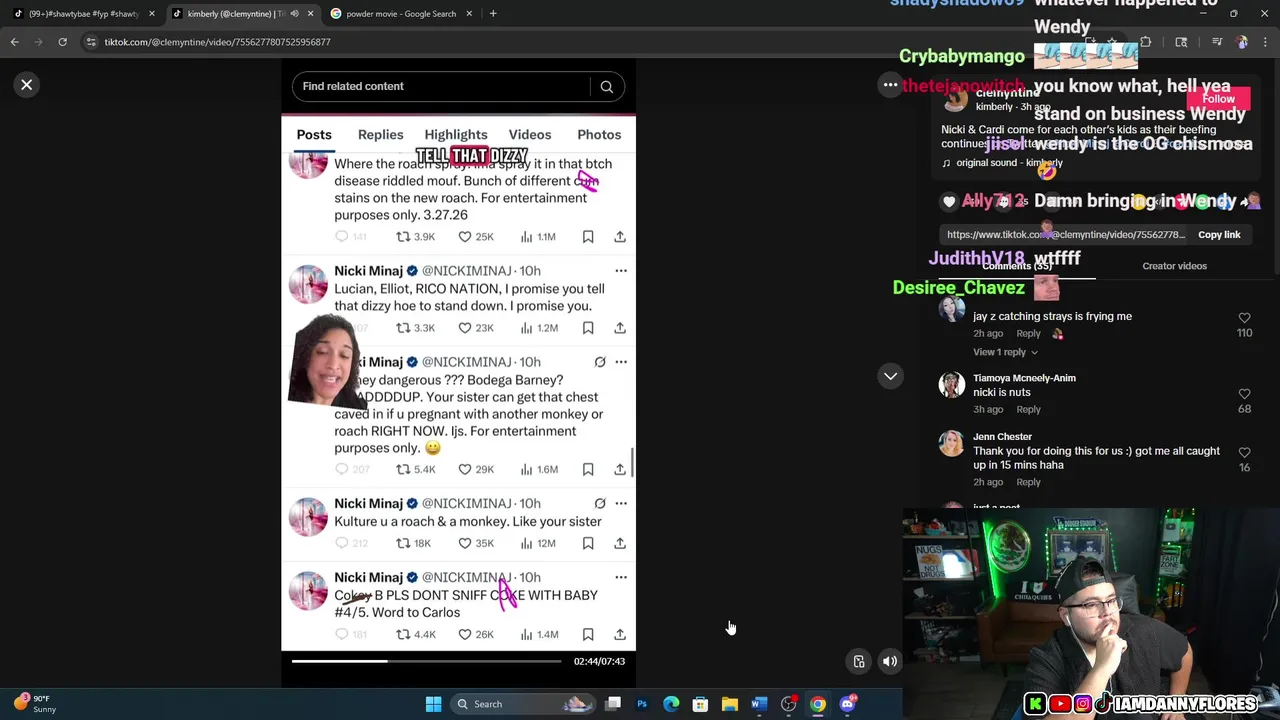
Task: Open Jenn Chester's profile name
Action: (1002, 436)
